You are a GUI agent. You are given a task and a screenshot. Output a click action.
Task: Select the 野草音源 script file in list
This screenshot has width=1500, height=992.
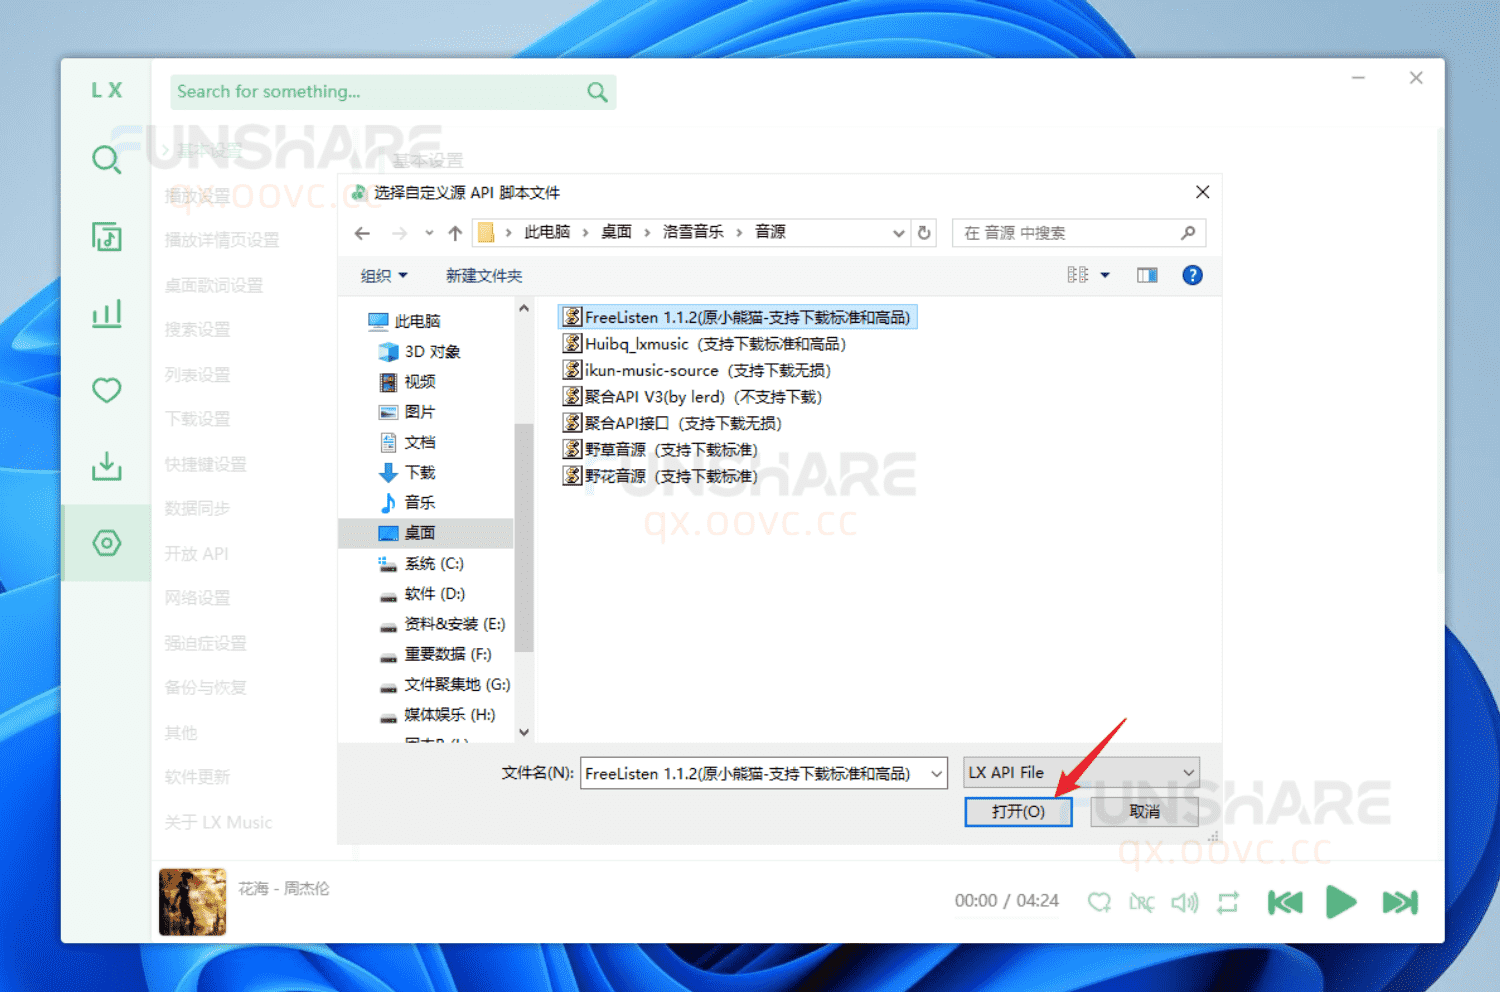pos(660,449)
